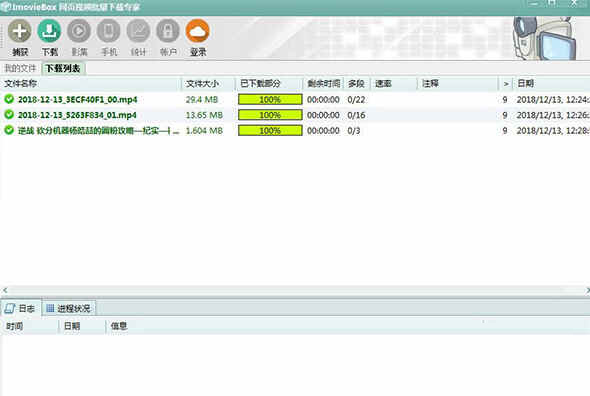The width and height of the screenshot is (590, 396).
Task: Click horizontal scrollbar right arrow
Action: [587, 290]
